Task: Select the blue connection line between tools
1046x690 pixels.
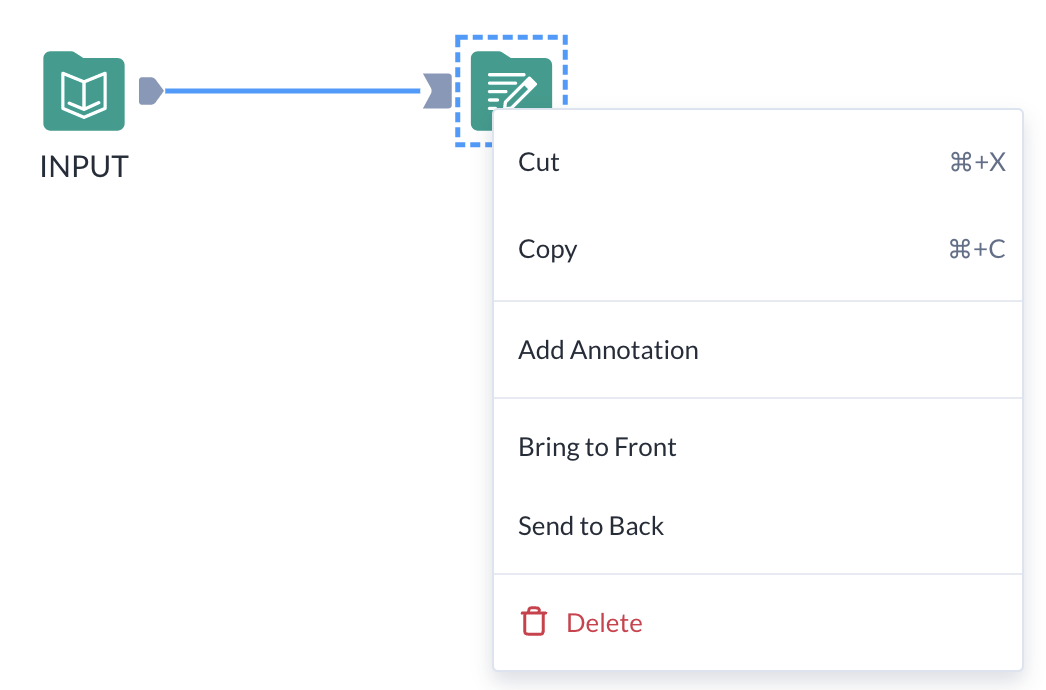Action: (290, 91)
